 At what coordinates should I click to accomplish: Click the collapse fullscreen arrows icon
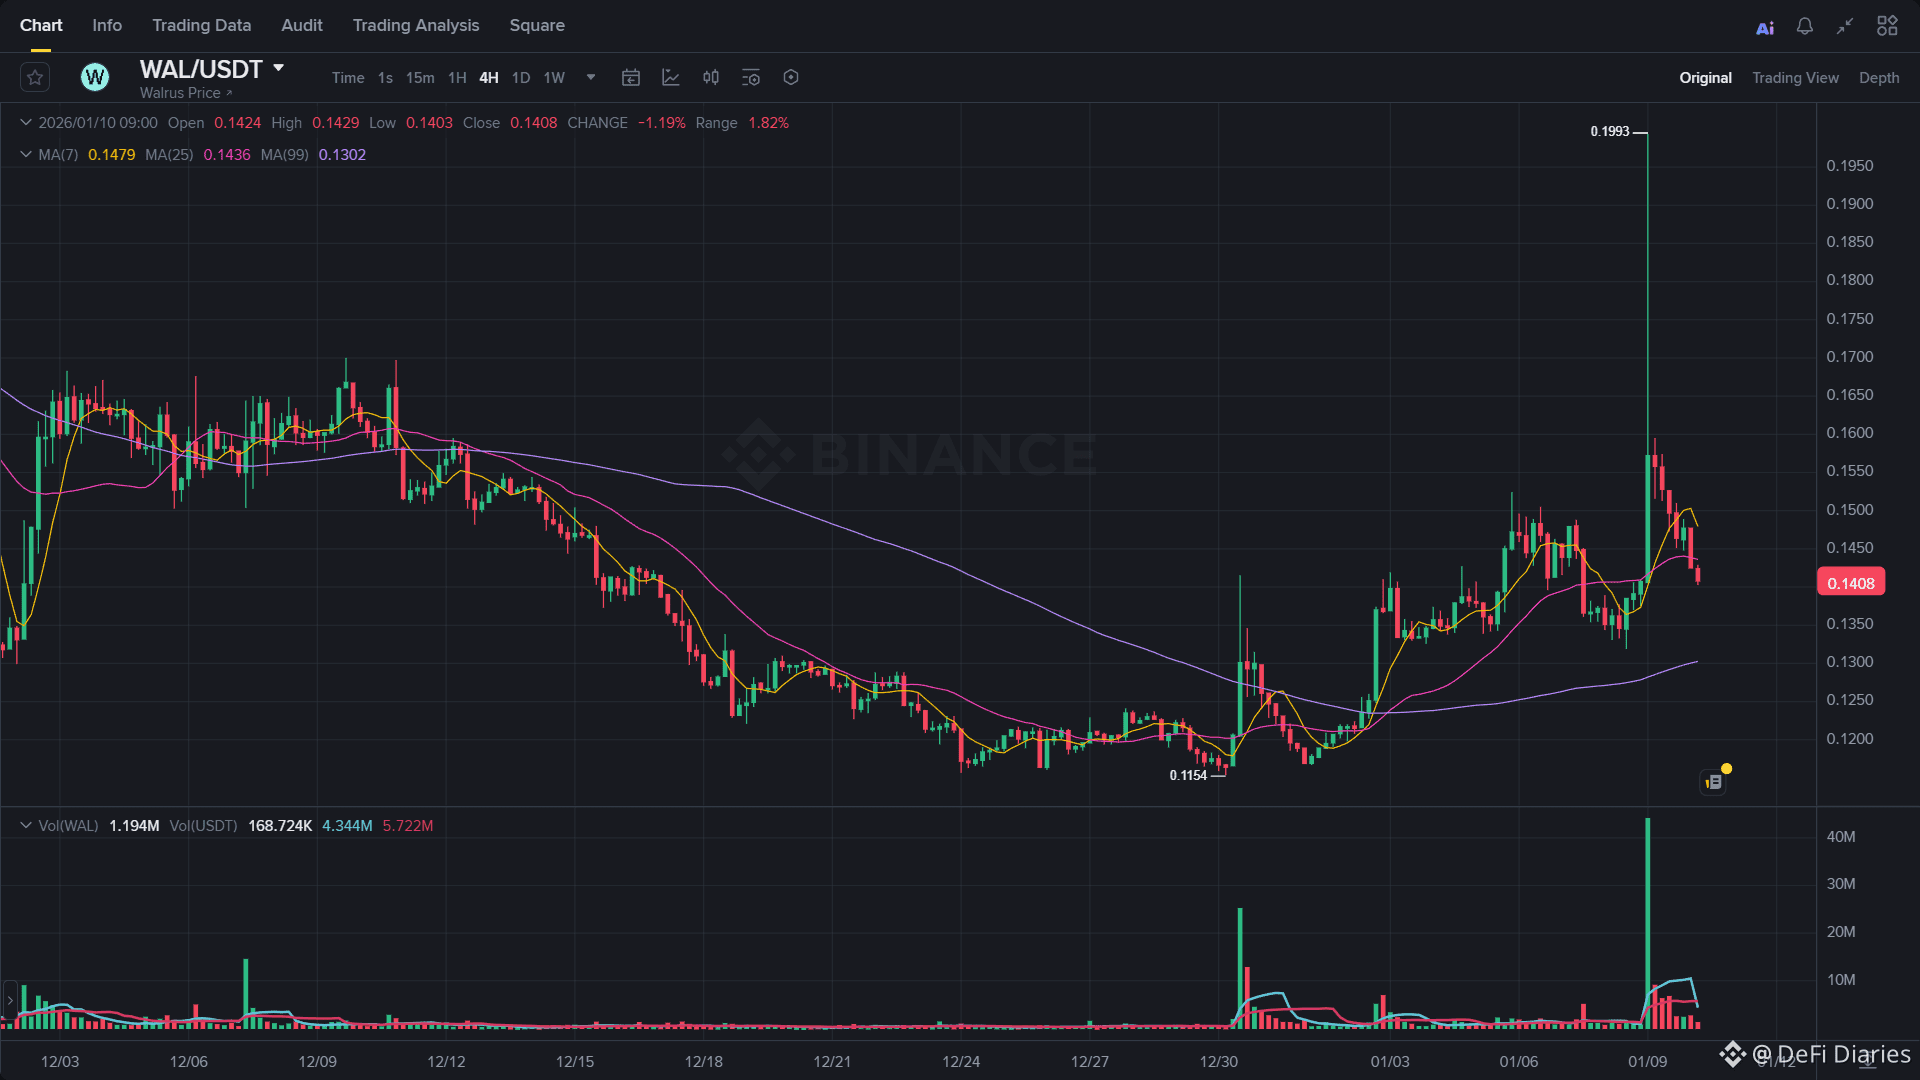pos(1845,26)
